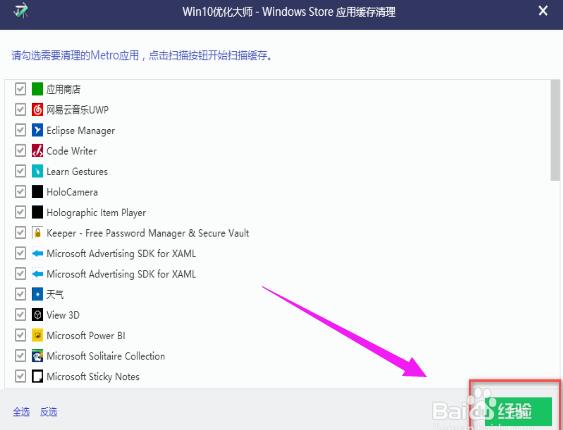Toggle the 天气 checkbox
The width and height of the screenshot is (563, 430).
click(x=20, y=294)
